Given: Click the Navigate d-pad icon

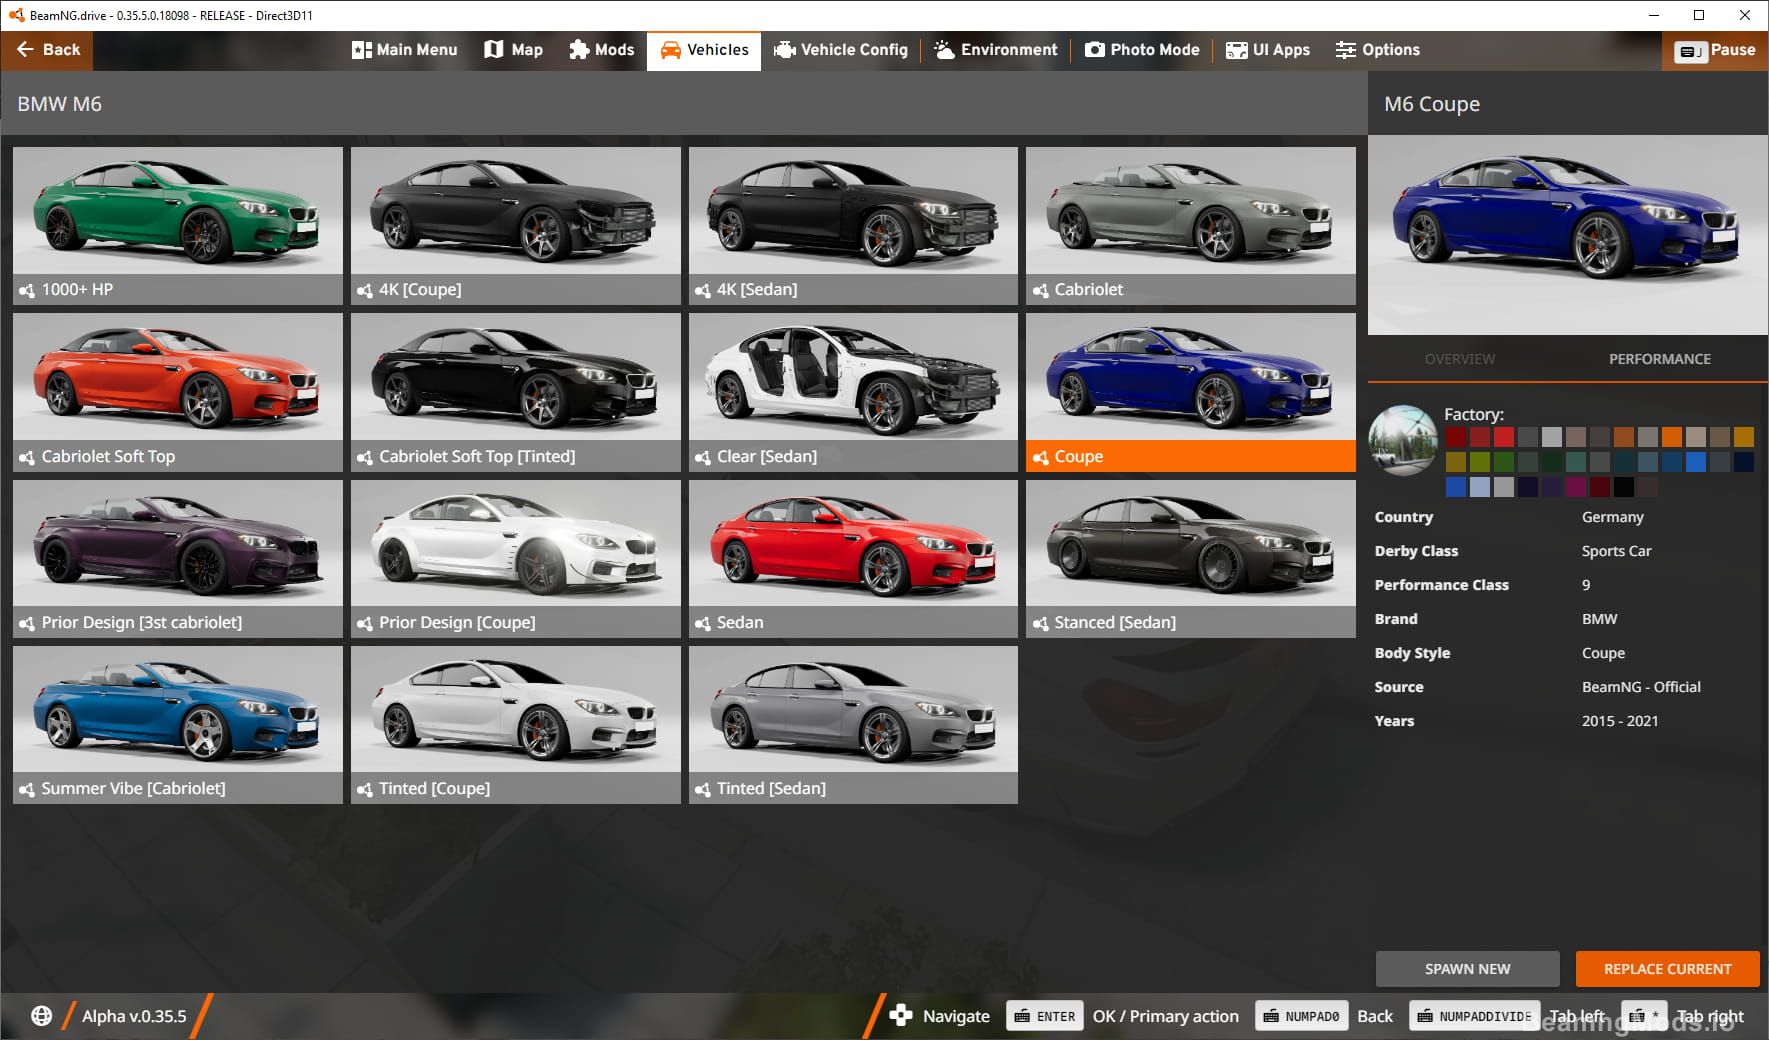Looking at the screenshot, I should point(901,1015).
